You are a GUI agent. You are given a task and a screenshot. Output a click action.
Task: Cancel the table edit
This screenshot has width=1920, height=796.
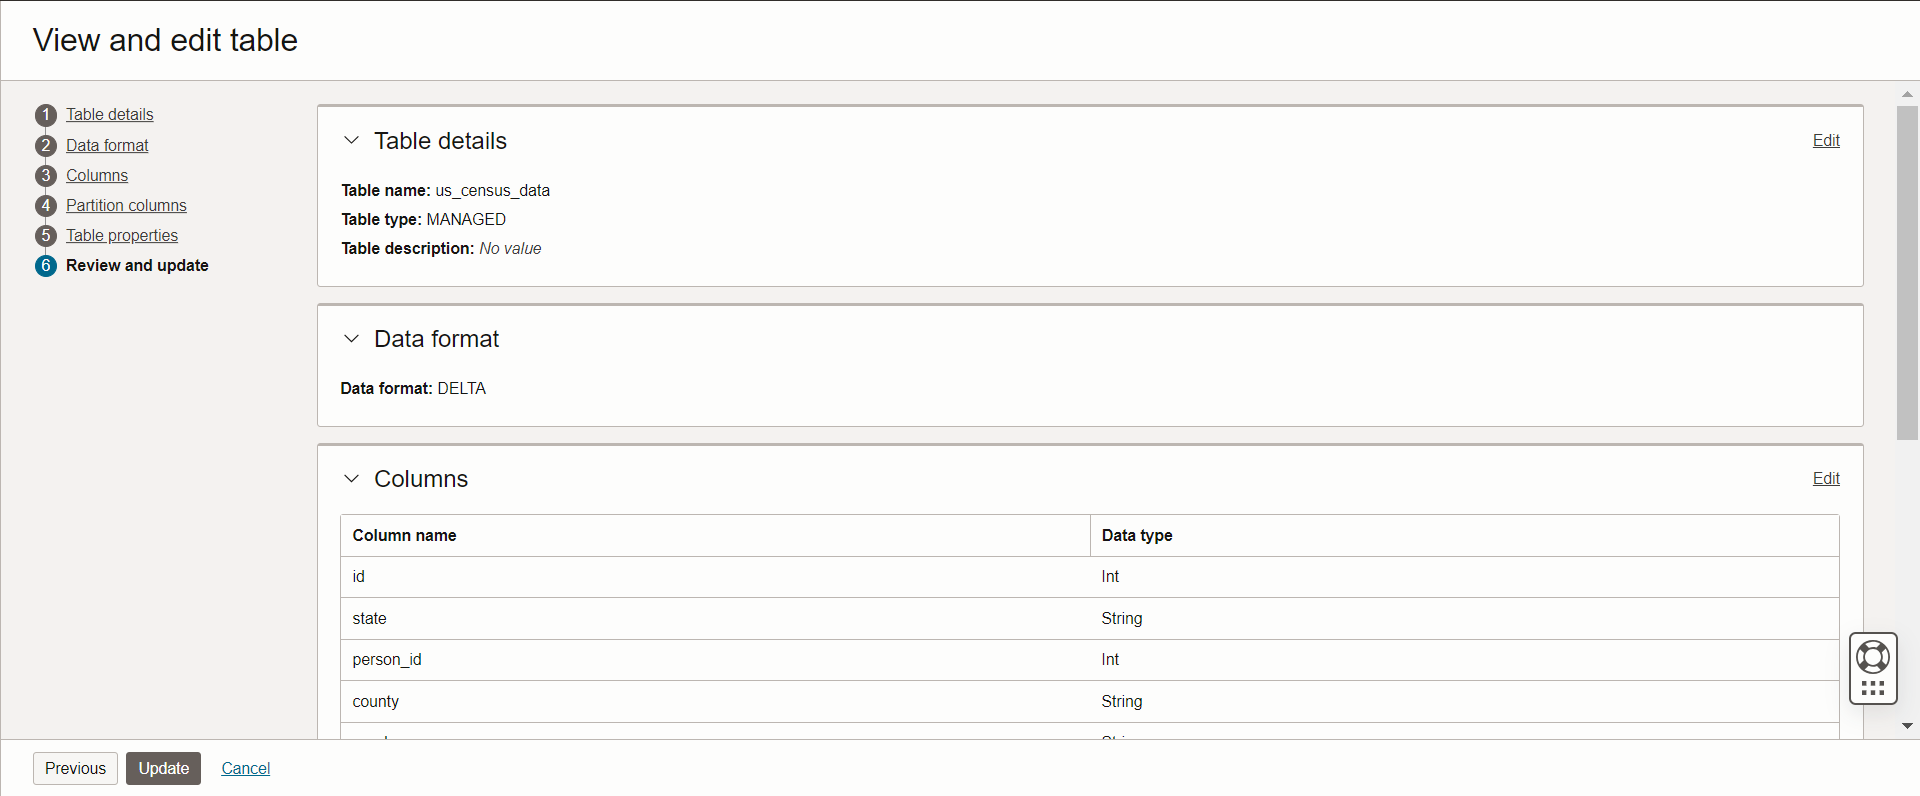pyautogui.click(x=246, y=768)
